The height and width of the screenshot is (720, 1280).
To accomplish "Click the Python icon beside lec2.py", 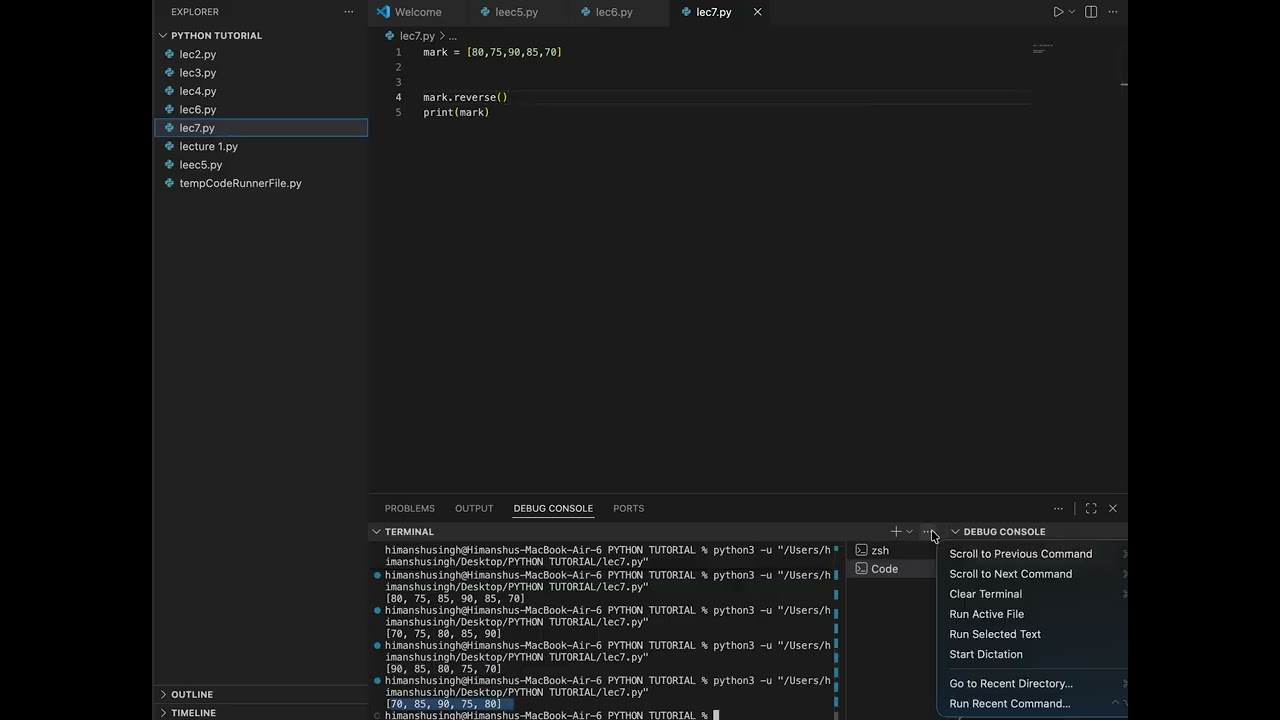I will [169, 54].
